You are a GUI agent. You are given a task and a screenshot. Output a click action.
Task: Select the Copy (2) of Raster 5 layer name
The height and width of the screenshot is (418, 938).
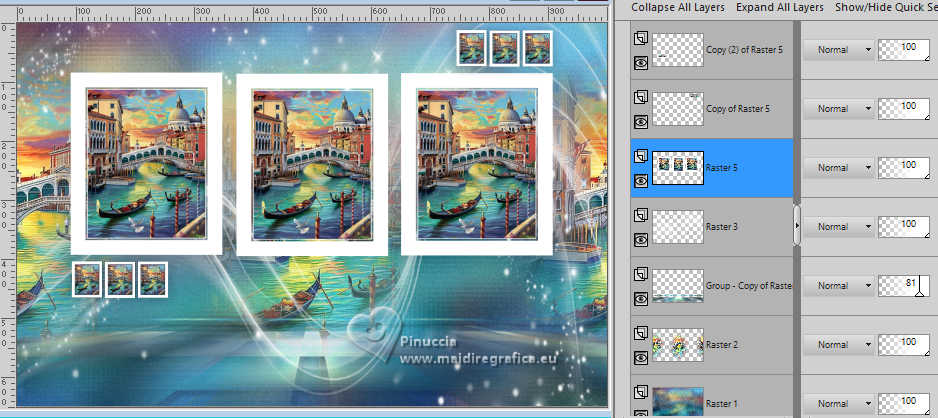pyautogui.click(x=744, y=50)
